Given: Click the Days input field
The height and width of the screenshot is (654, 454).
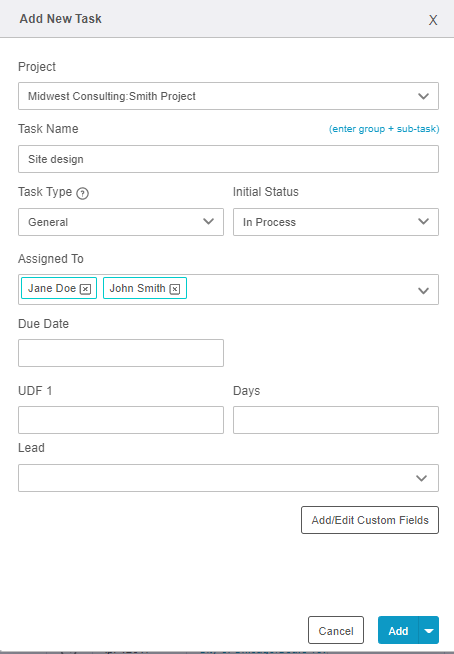Looking at the screenshot, I should pos(336,420).
